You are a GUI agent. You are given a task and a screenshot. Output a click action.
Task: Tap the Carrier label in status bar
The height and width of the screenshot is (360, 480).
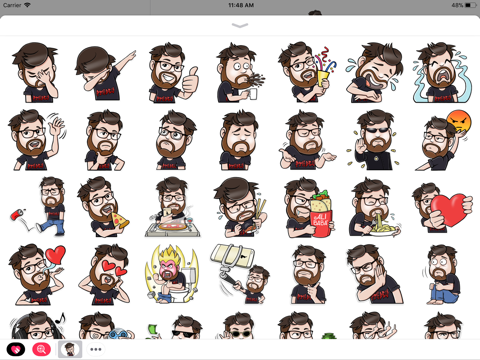pyautogui.click(x=12, y=5)
